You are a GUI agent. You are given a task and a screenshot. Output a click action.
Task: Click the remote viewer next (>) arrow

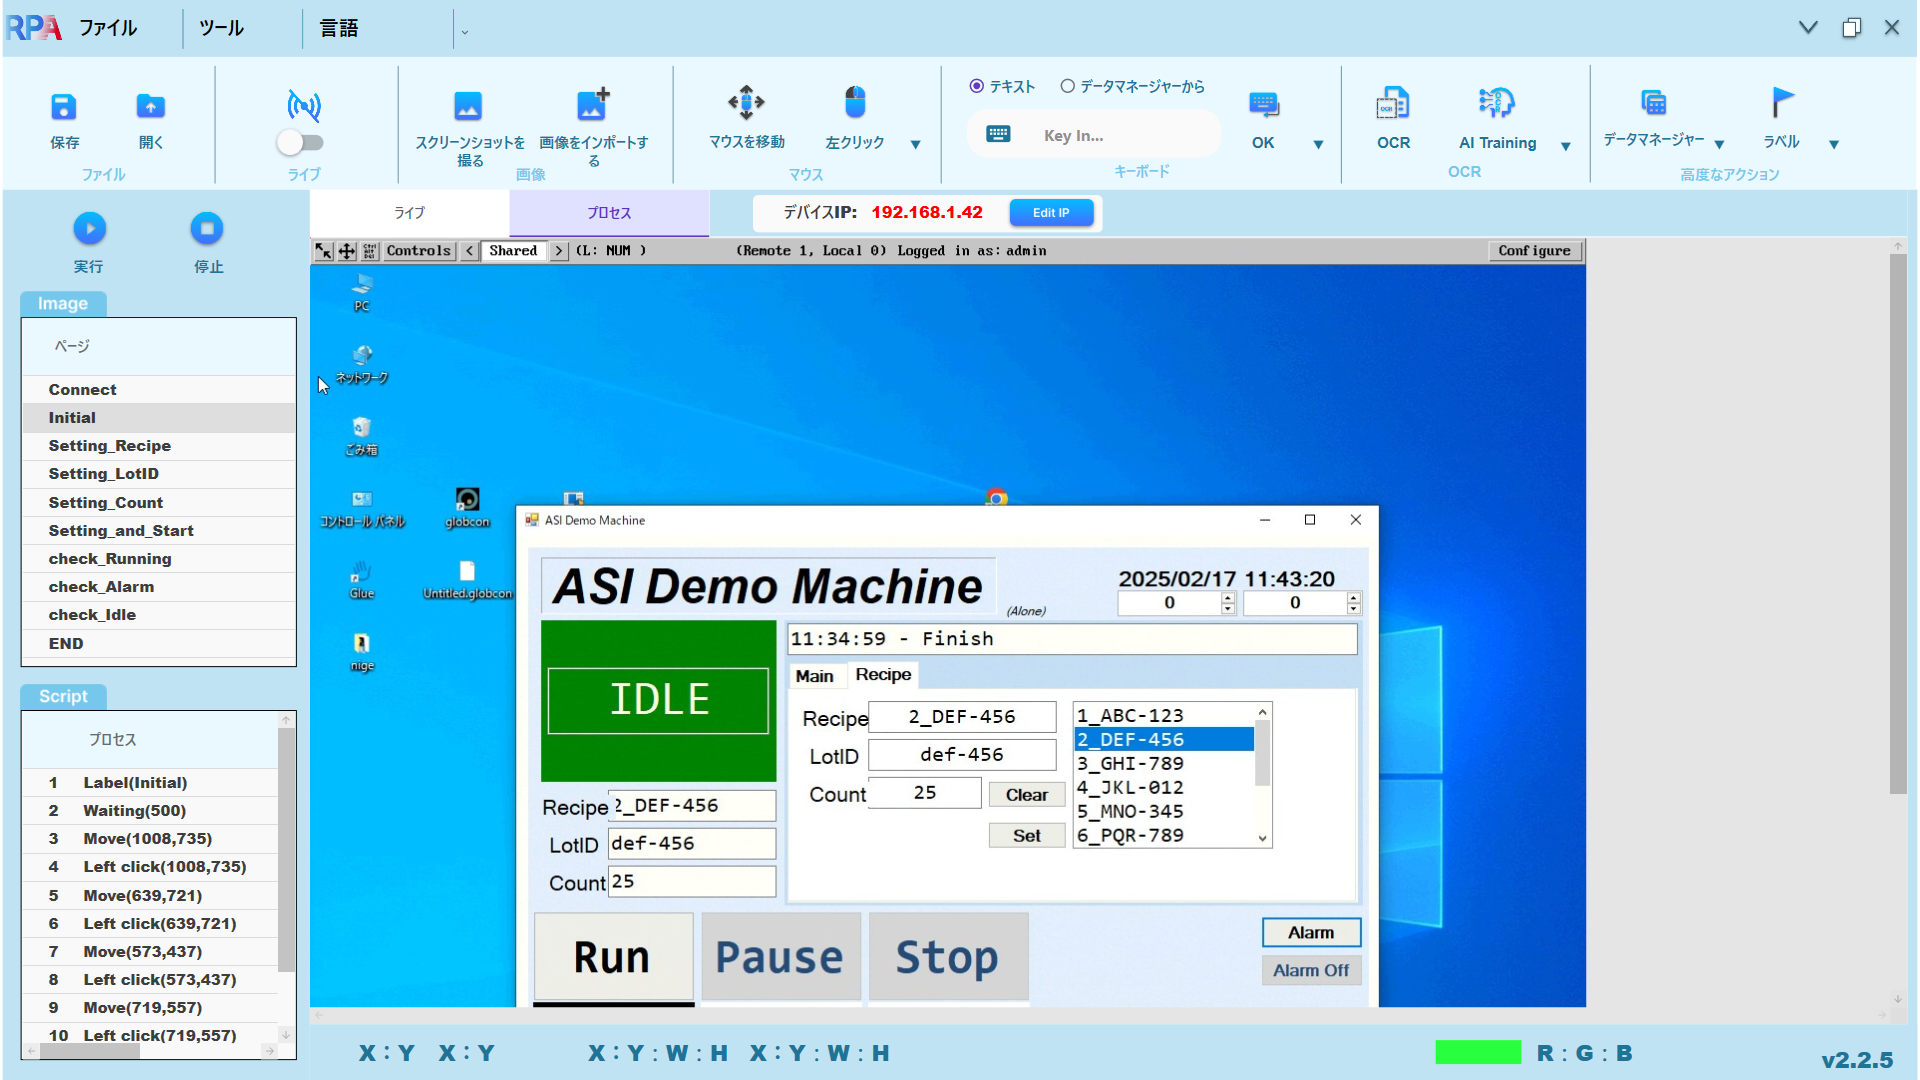[559, 251]
